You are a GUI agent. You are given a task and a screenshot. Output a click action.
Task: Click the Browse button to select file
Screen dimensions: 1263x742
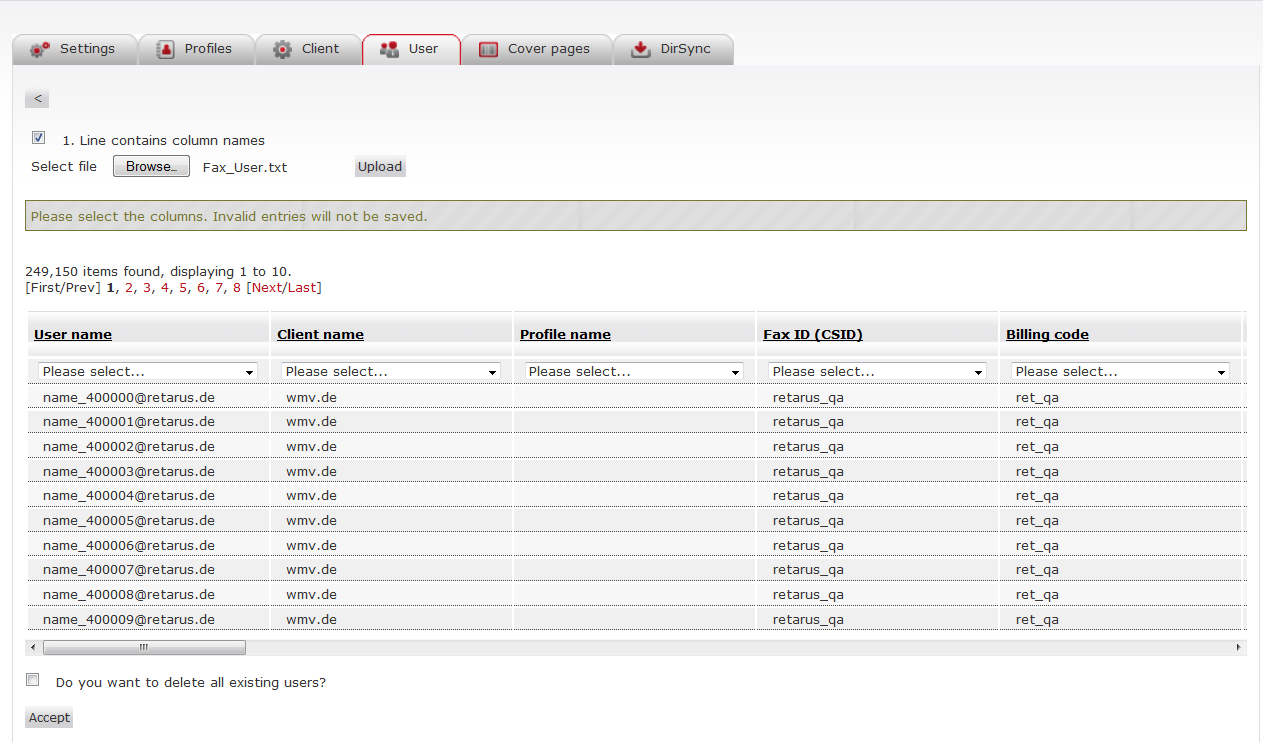(151, 167)
